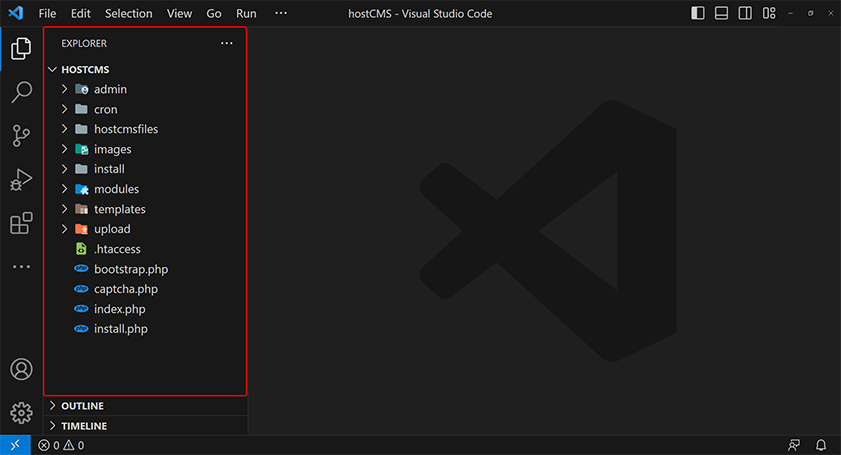This screenshot has width=841, height=455.
Task: Click the feedback icon in status bar
Action: click(x=794, y=445)
